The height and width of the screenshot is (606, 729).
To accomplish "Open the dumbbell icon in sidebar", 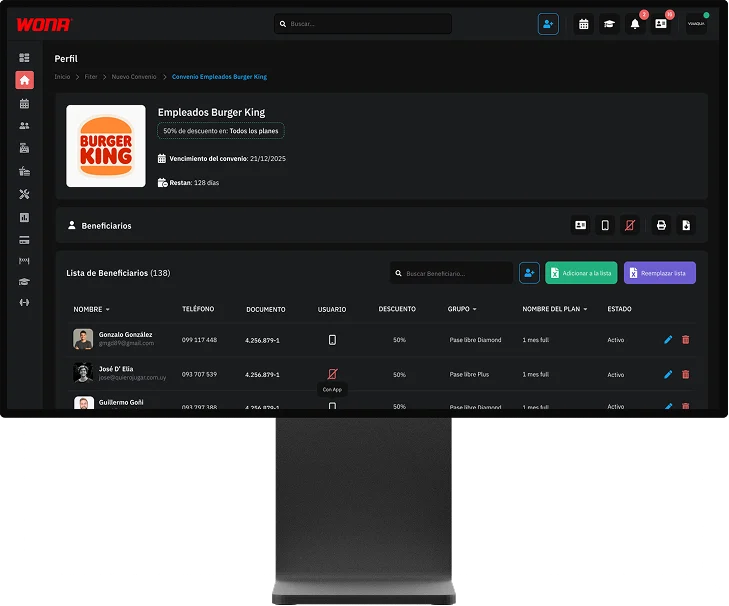I will (x=24, y=302).
